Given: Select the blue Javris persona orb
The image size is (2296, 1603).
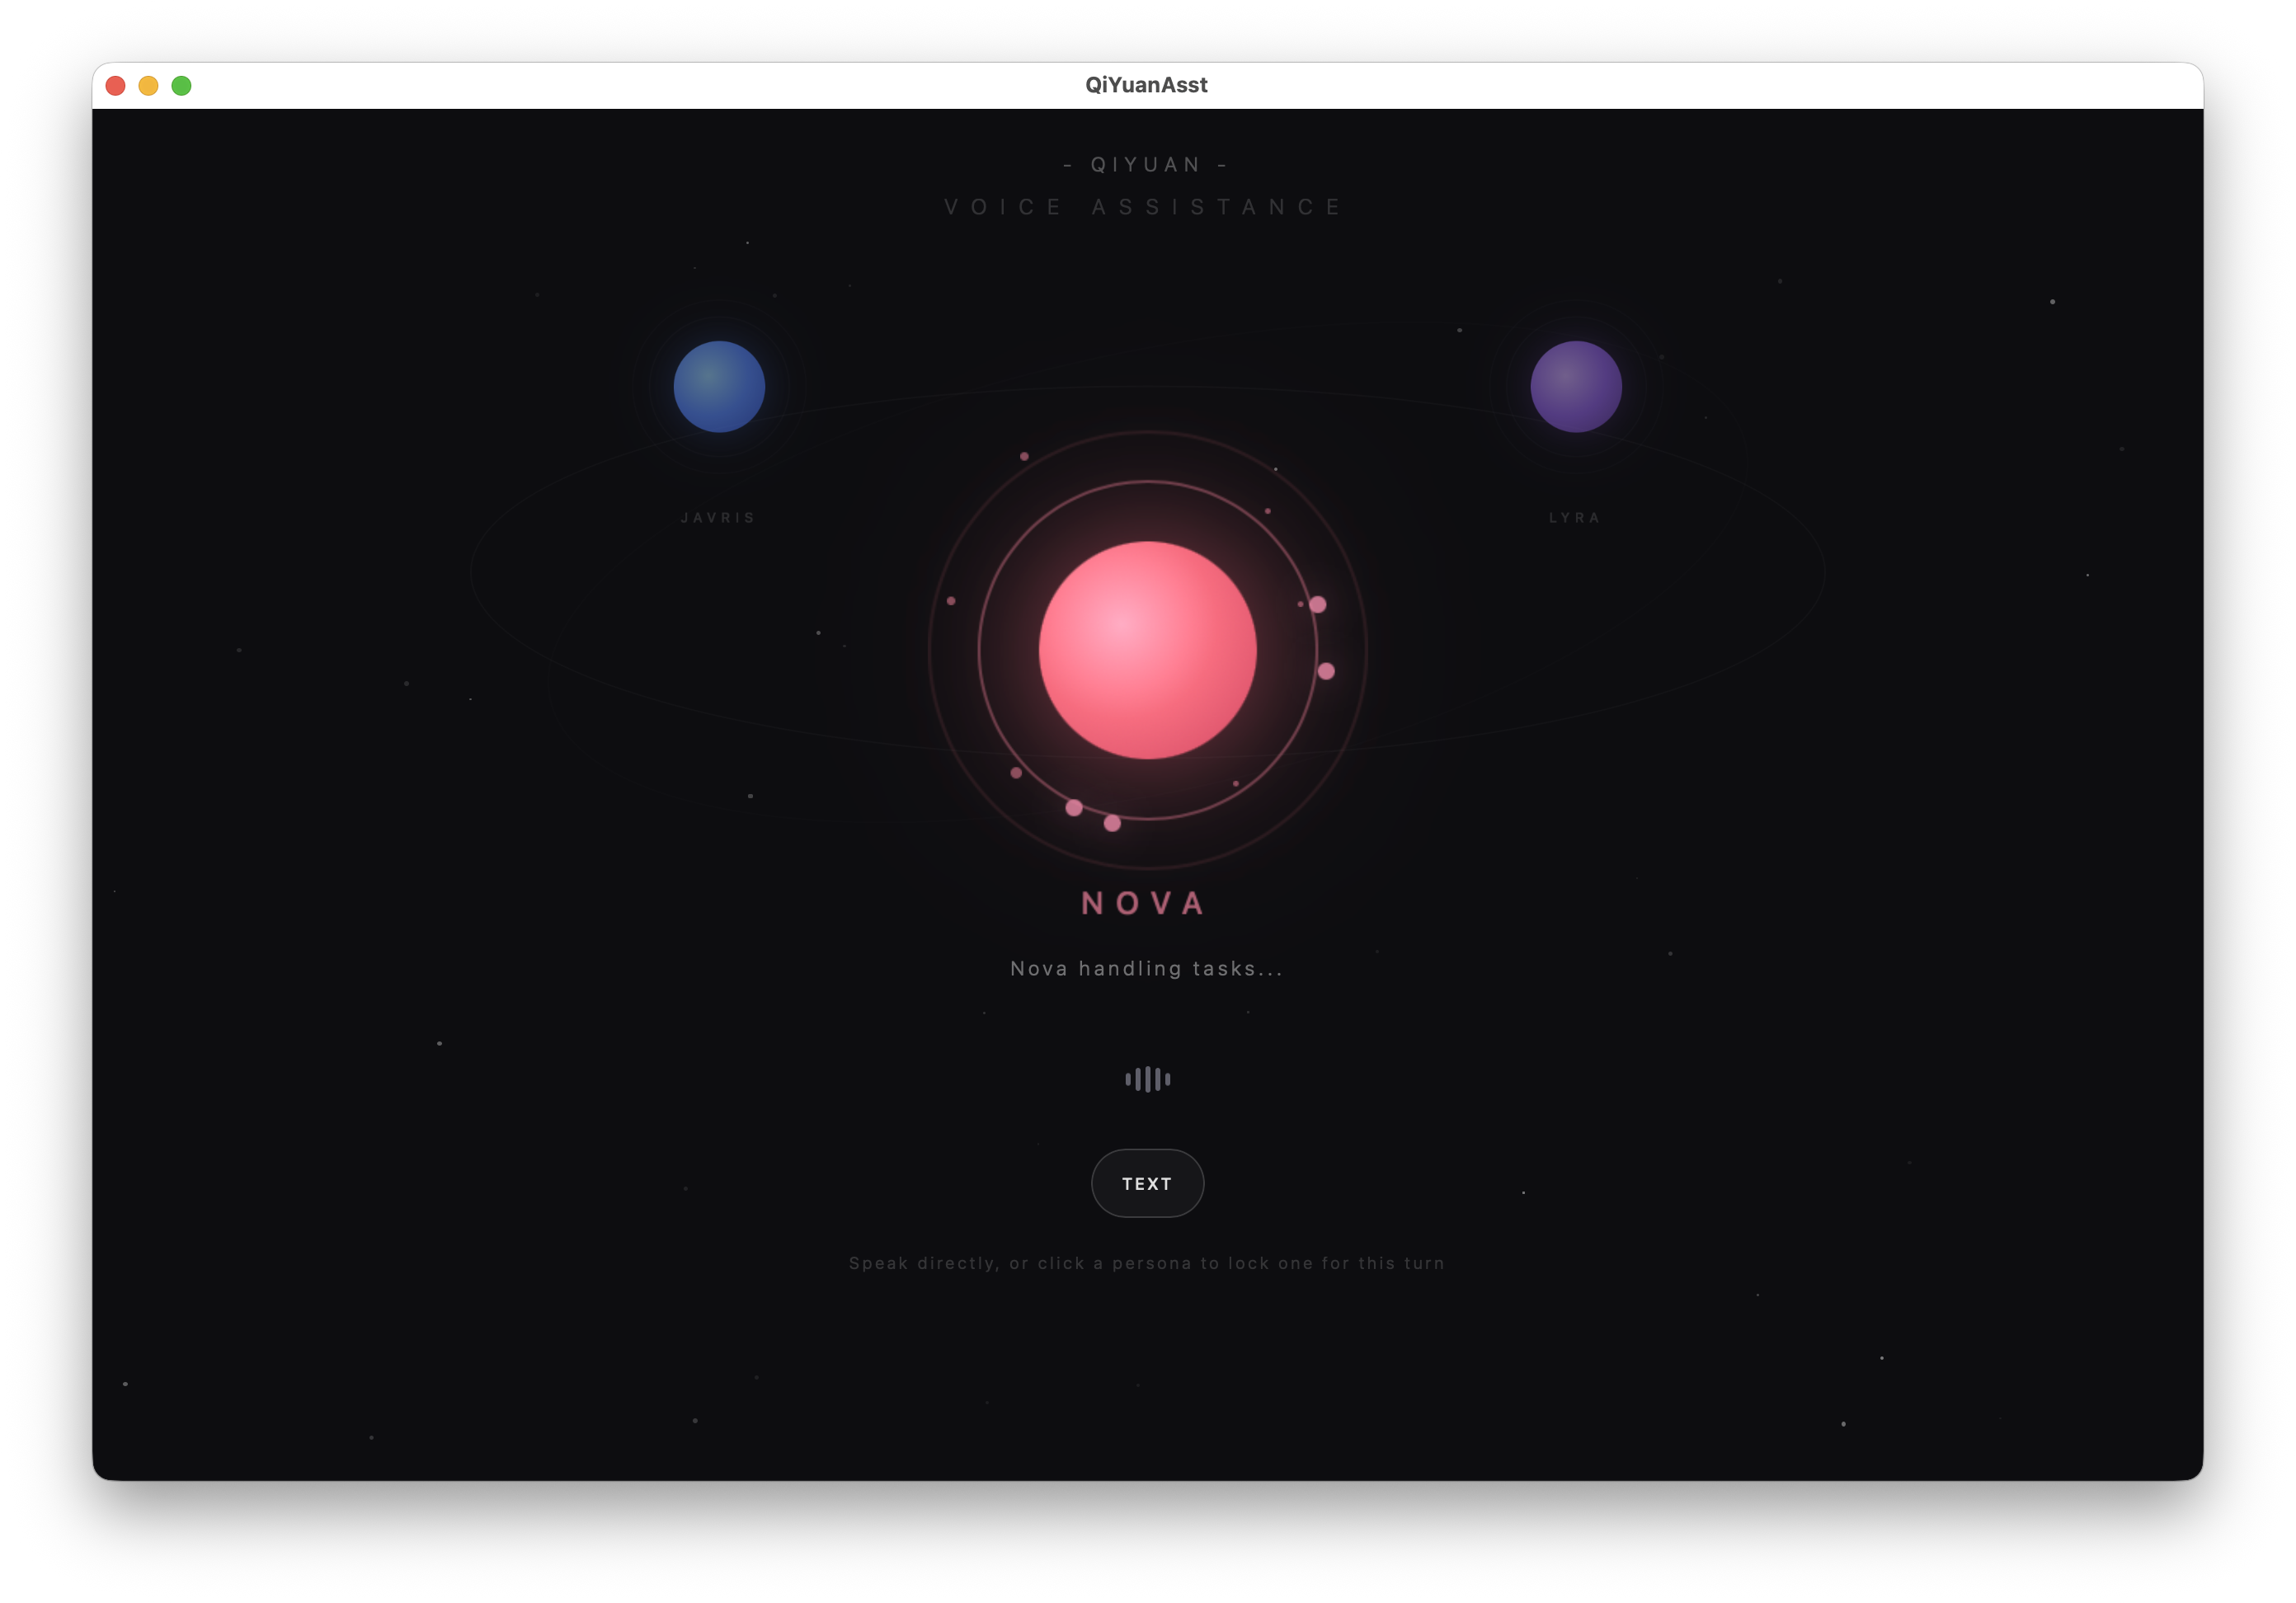Looking at the screenshot, I should 719,387.
